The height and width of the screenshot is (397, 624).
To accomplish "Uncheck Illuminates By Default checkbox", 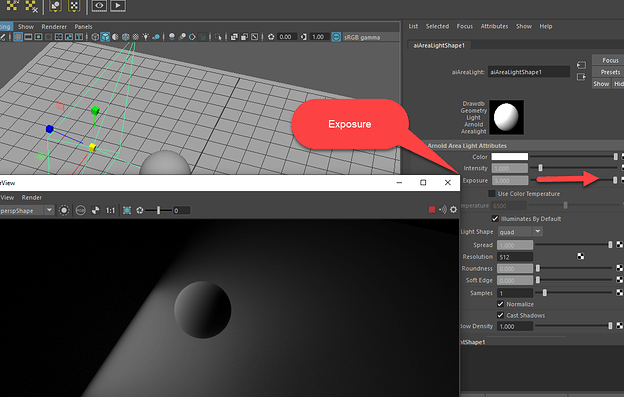I will point(495,218).
